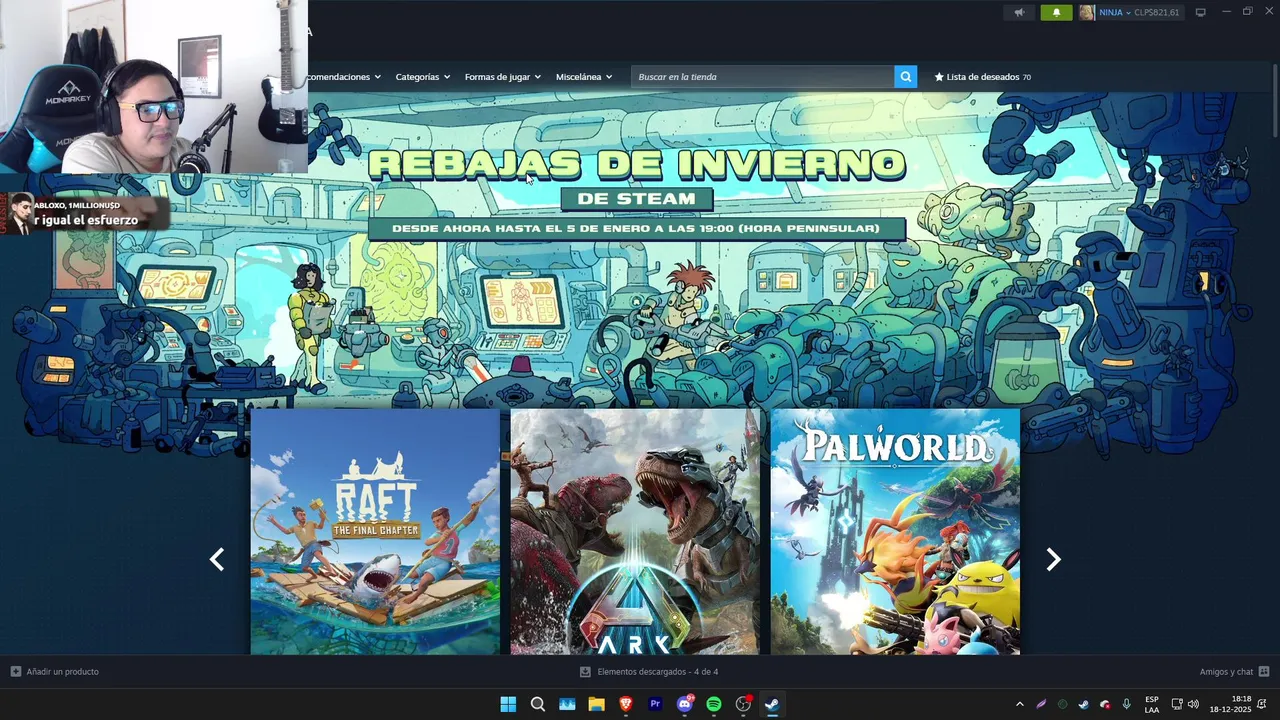Open the Categorías dropdown menu

423,77
